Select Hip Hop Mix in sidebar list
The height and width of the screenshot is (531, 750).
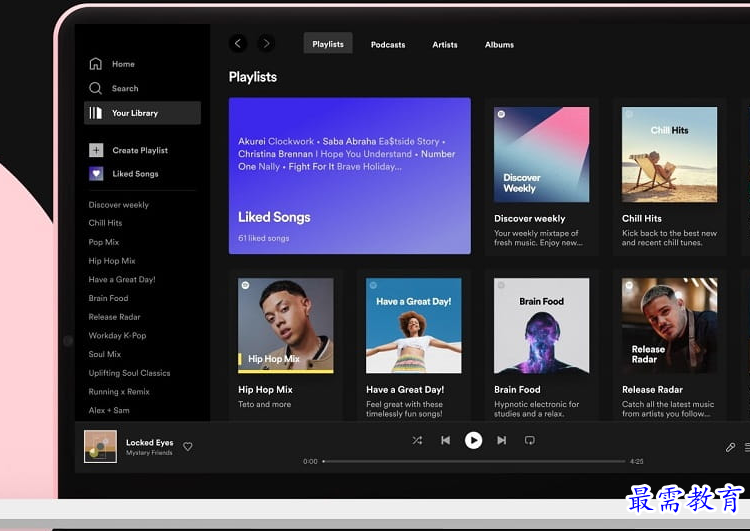click(x=112, y=261)
